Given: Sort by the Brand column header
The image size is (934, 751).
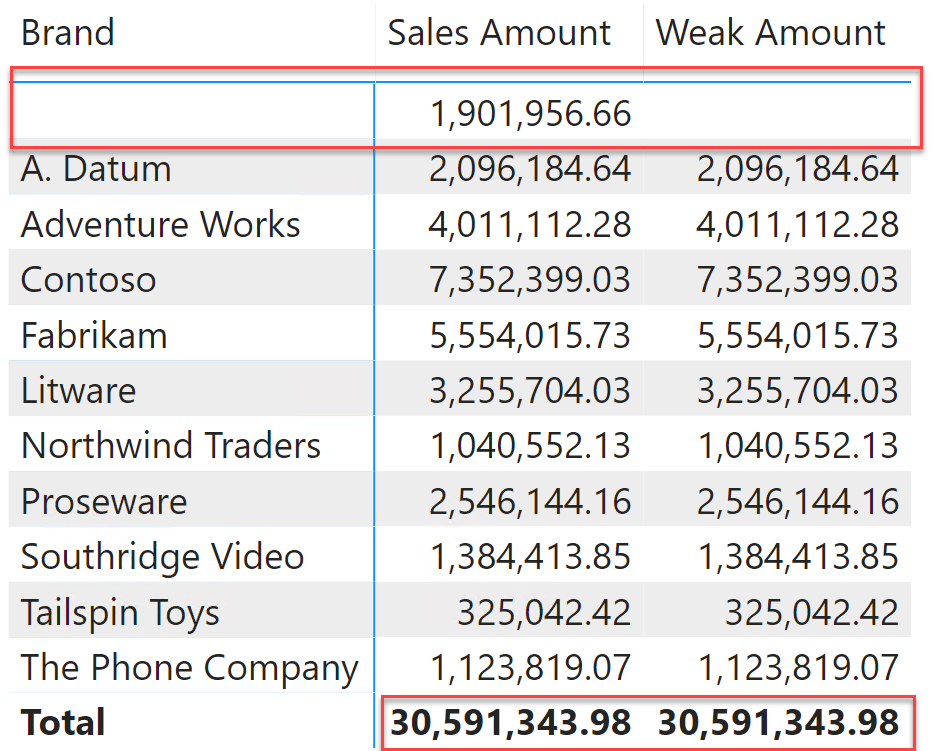Looking at the screenshot, I should (x=67, y=33).
